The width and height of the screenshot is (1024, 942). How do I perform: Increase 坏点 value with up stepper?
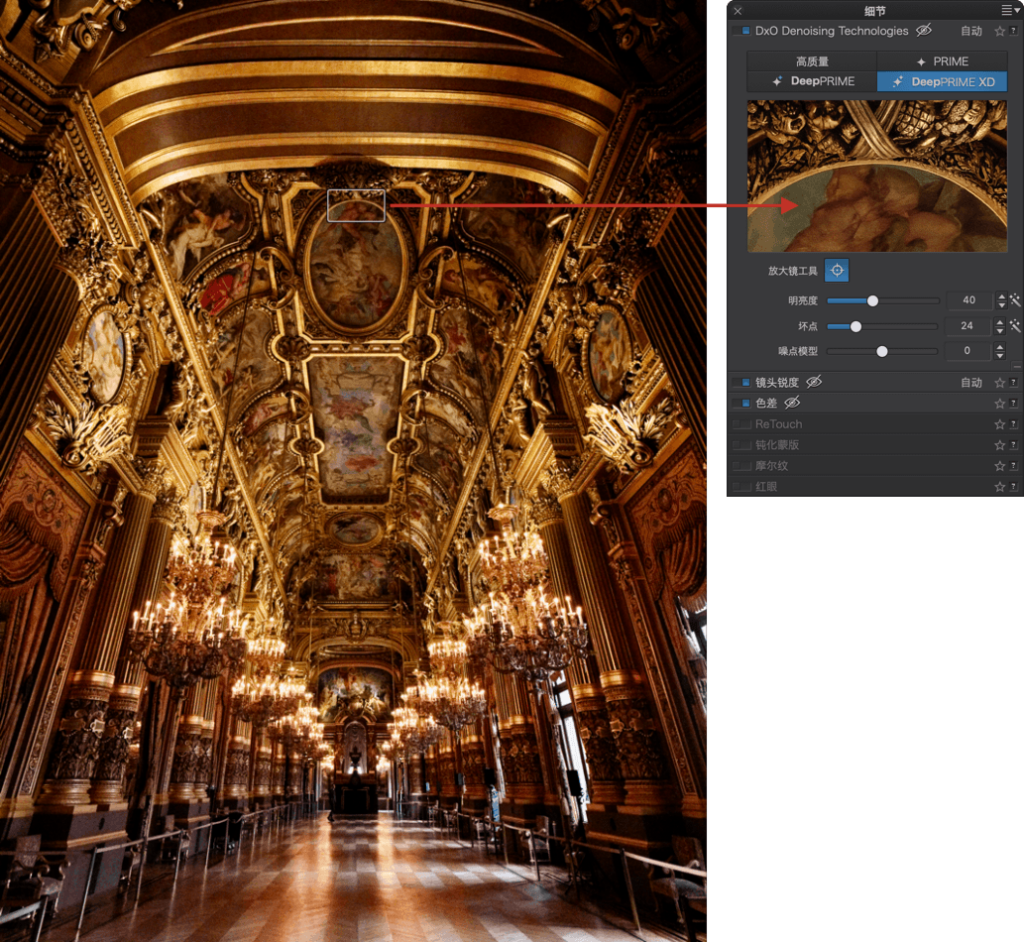(x=1000, y=321)
